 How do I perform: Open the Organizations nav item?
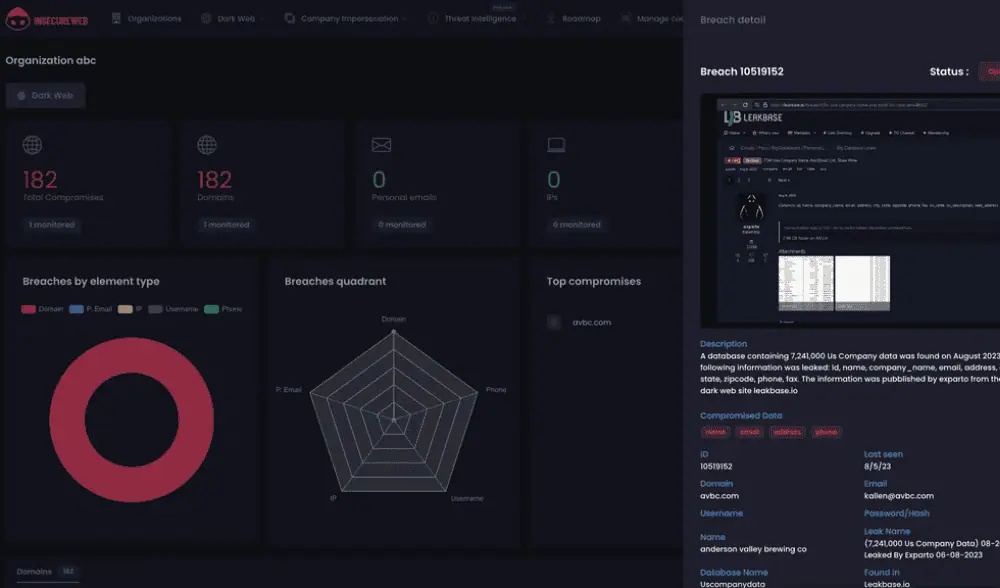coord(147,18)
